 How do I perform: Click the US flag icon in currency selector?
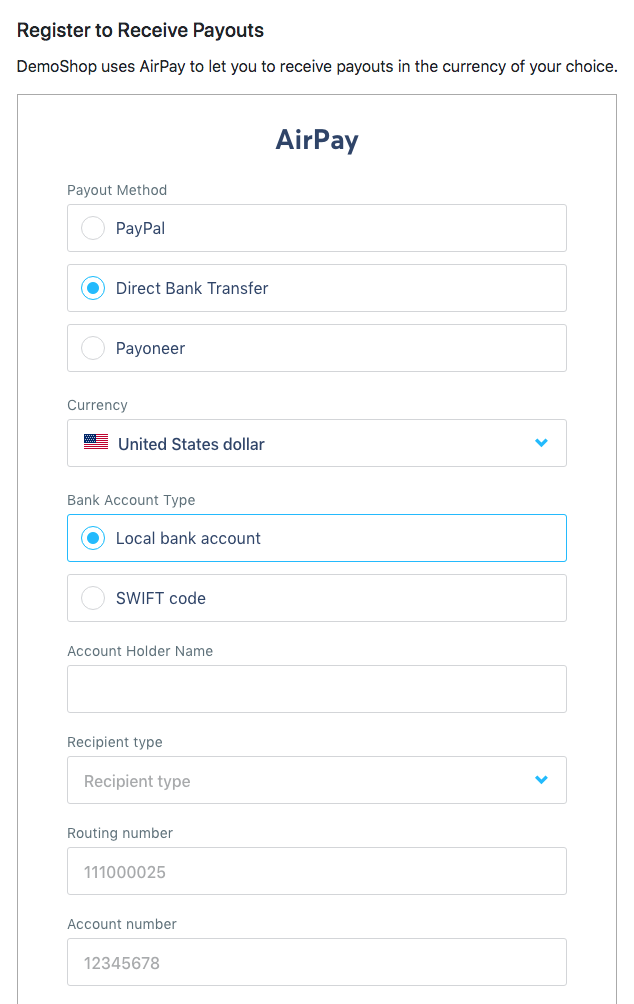point(95,442)
